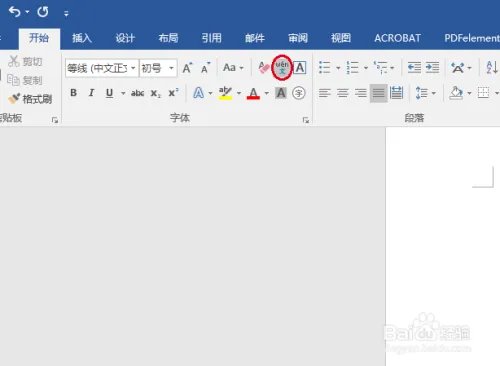Open the 设计 tab

pos(125,38)
